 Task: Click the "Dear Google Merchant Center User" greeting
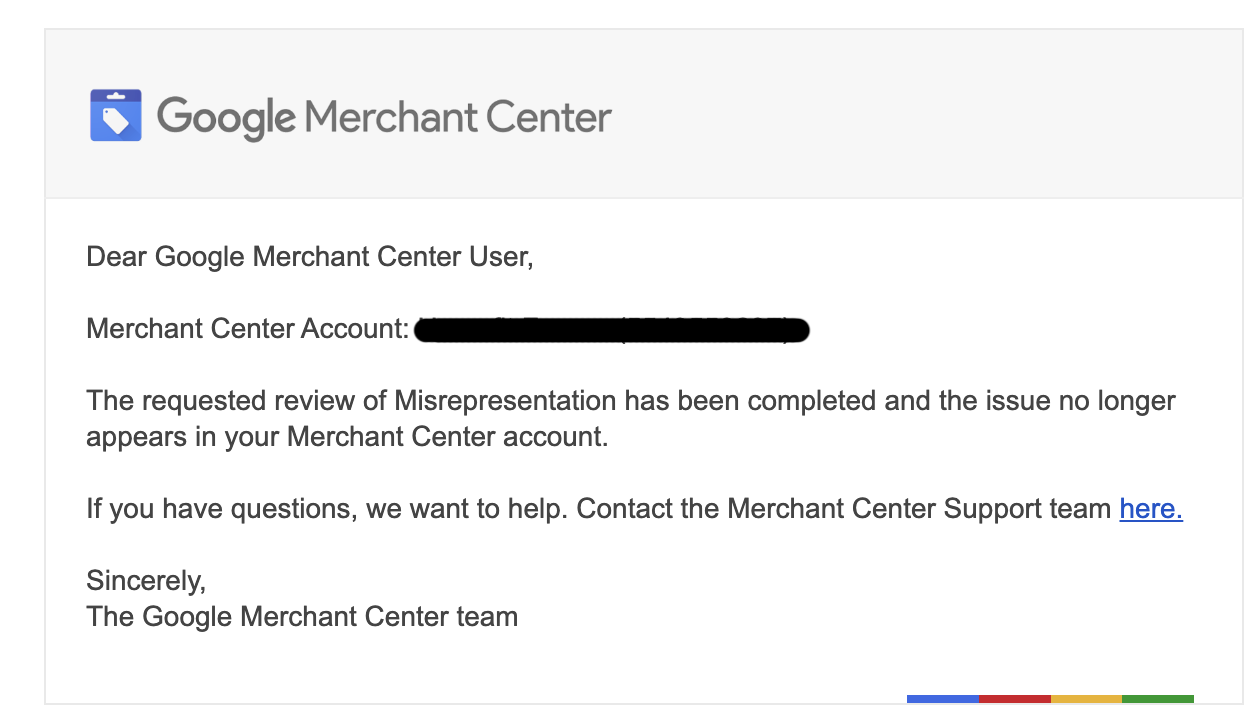point(310,257)
